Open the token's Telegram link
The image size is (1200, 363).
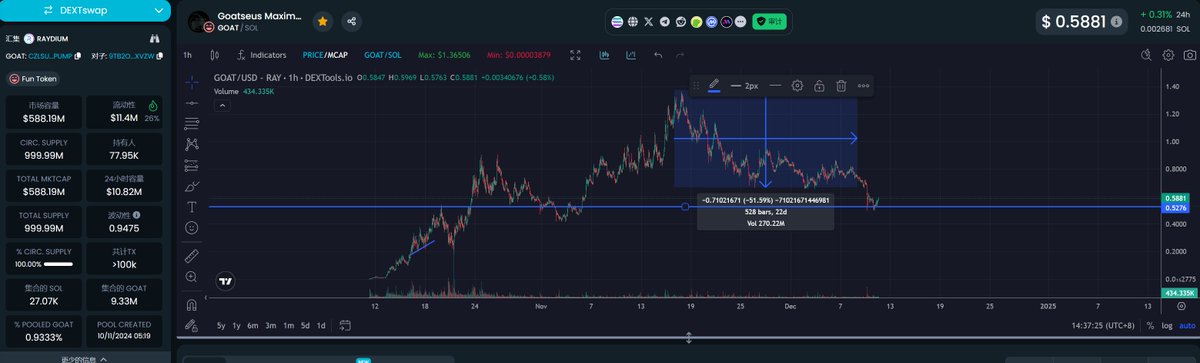pos(664,21)
